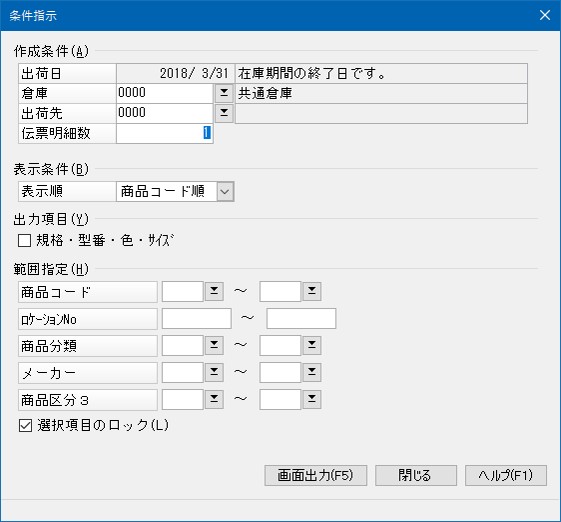Expand the 表示順 商品コード順 dropdown
This screenshot has height=522, width=561.
(225, 191)
